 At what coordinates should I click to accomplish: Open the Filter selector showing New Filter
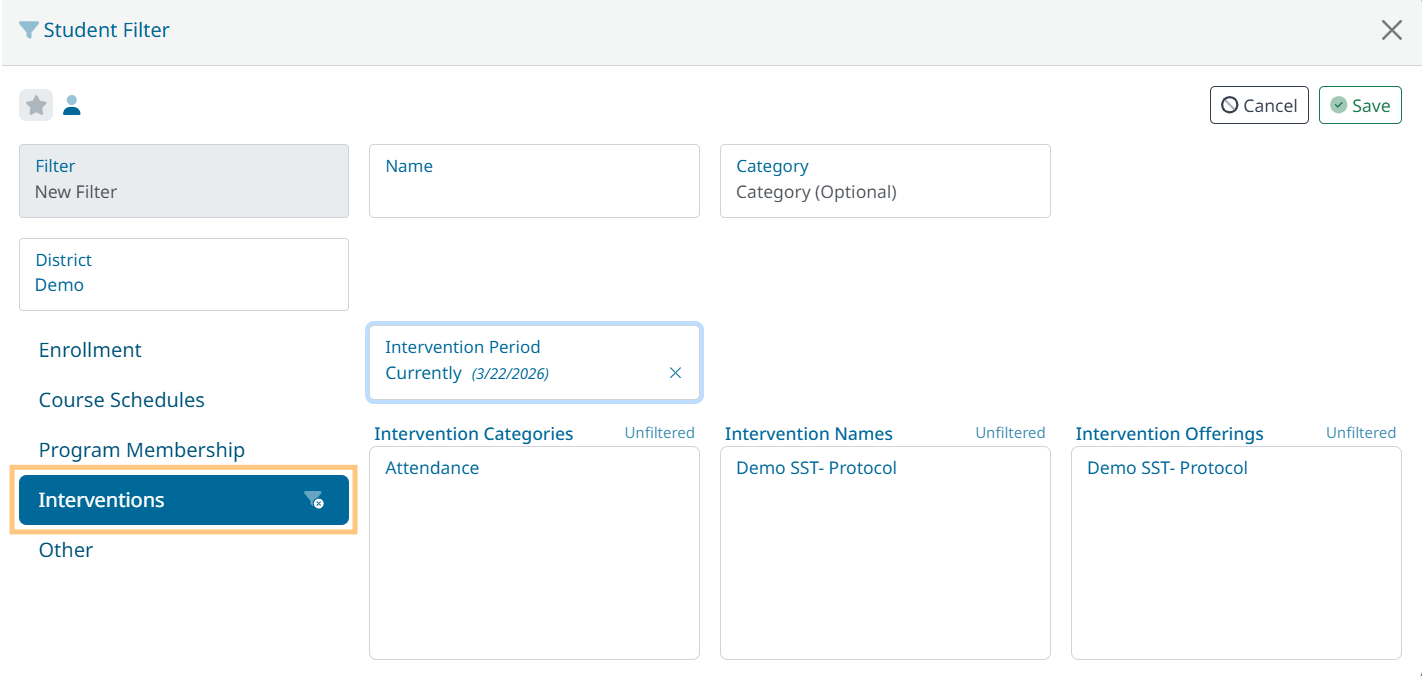coord(184,181)
